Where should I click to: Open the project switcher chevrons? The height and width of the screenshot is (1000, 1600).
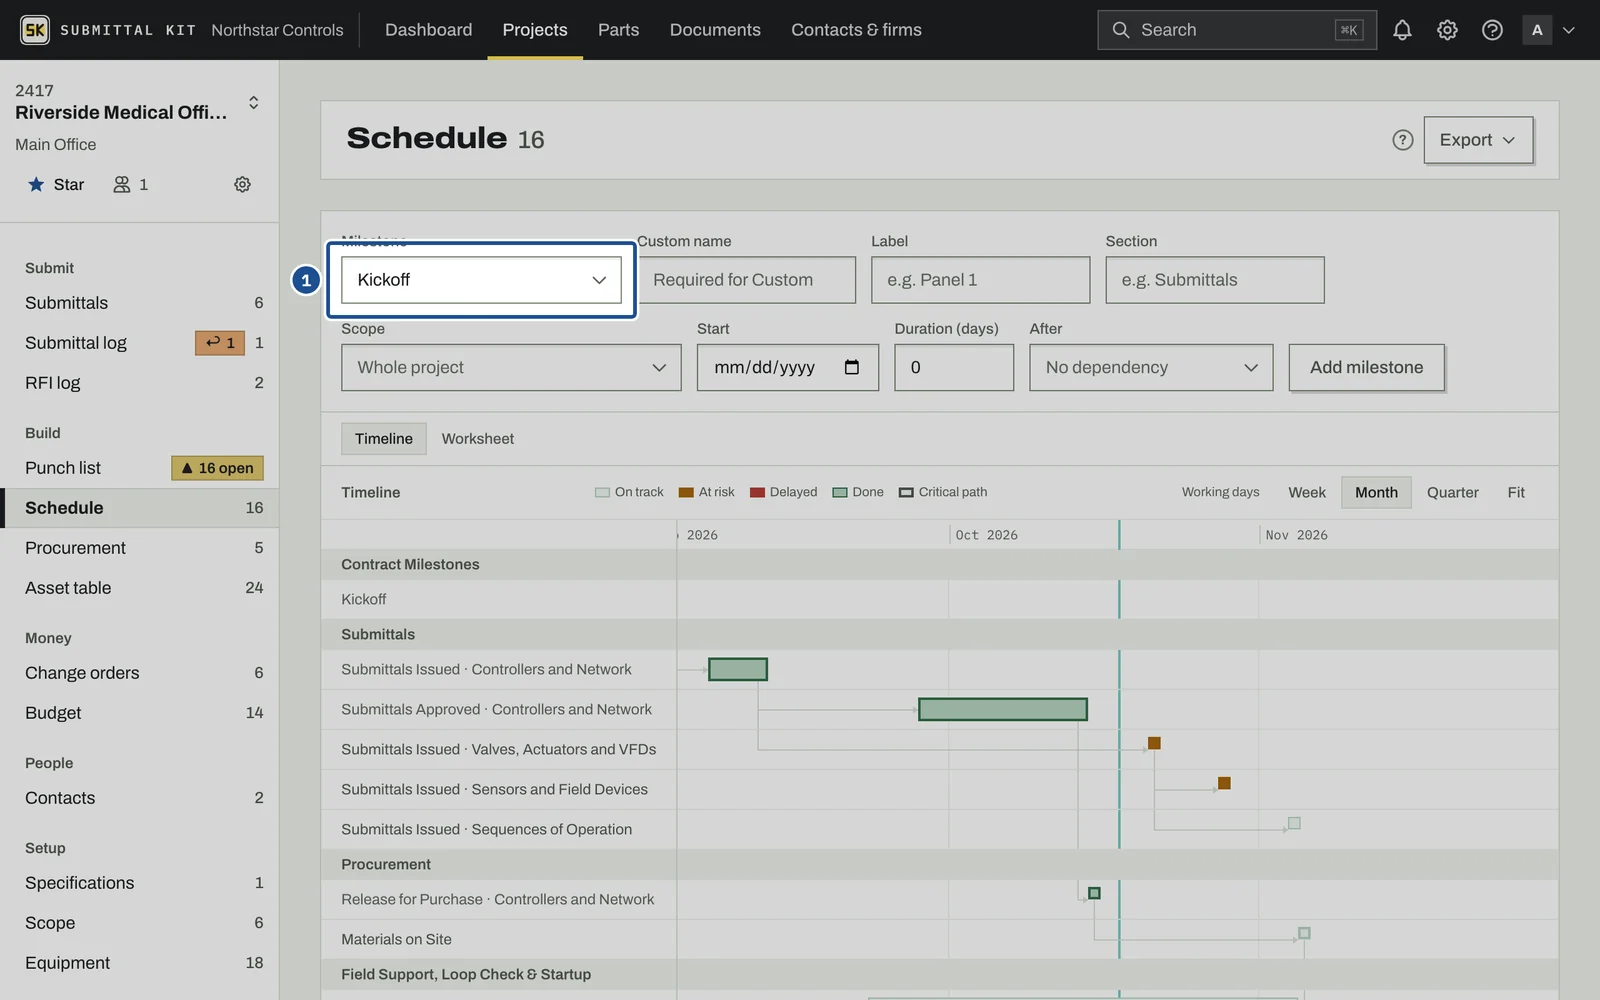click(254, 102)
